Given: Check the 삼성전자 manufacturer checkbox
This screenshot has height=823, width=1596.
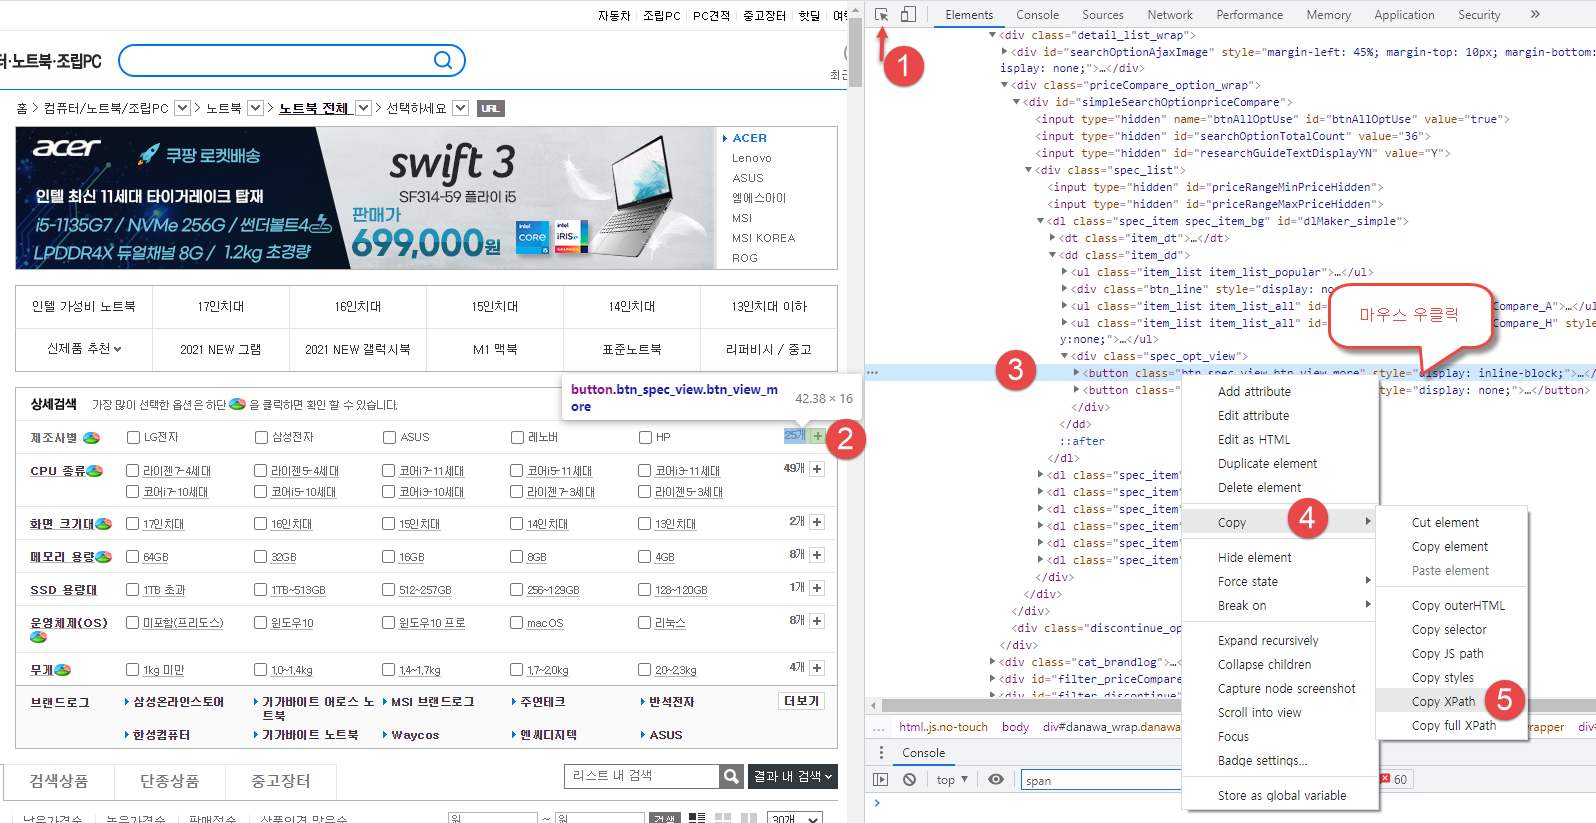Looking at the screenshot, I should pyautogui.click(x=261, y=437).
